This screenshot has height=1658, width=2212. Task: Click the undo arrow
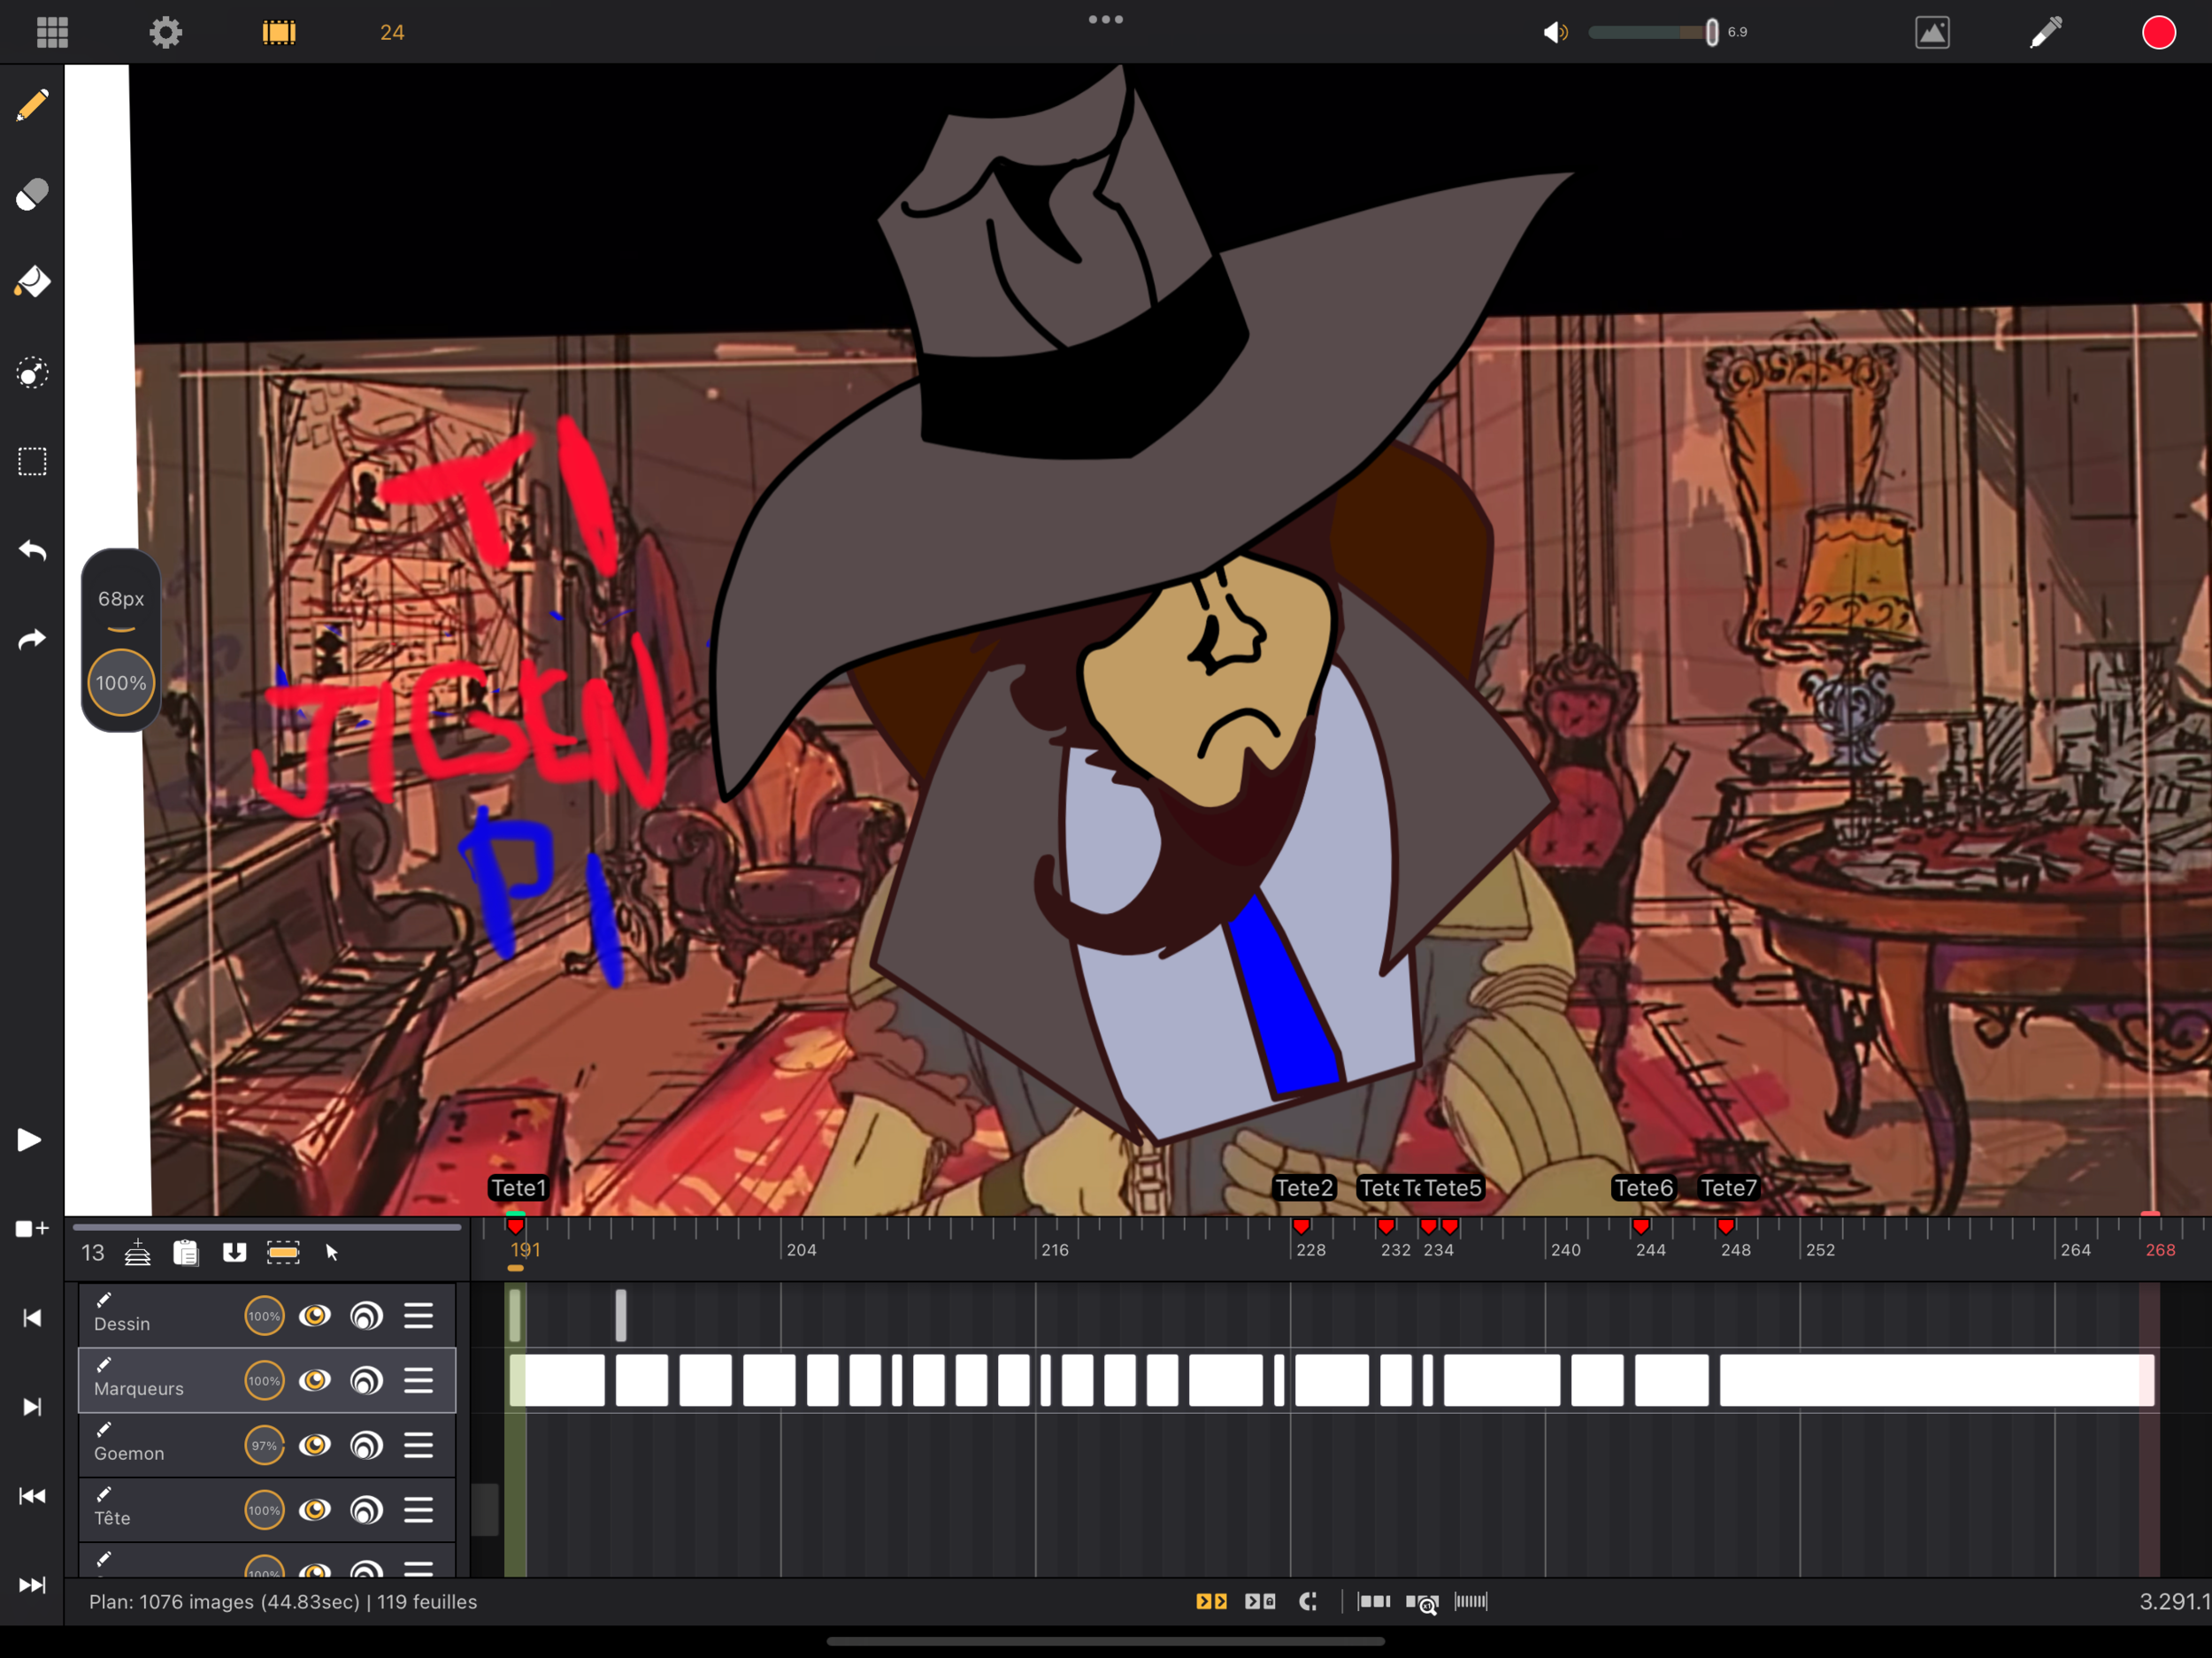(32, 550)
